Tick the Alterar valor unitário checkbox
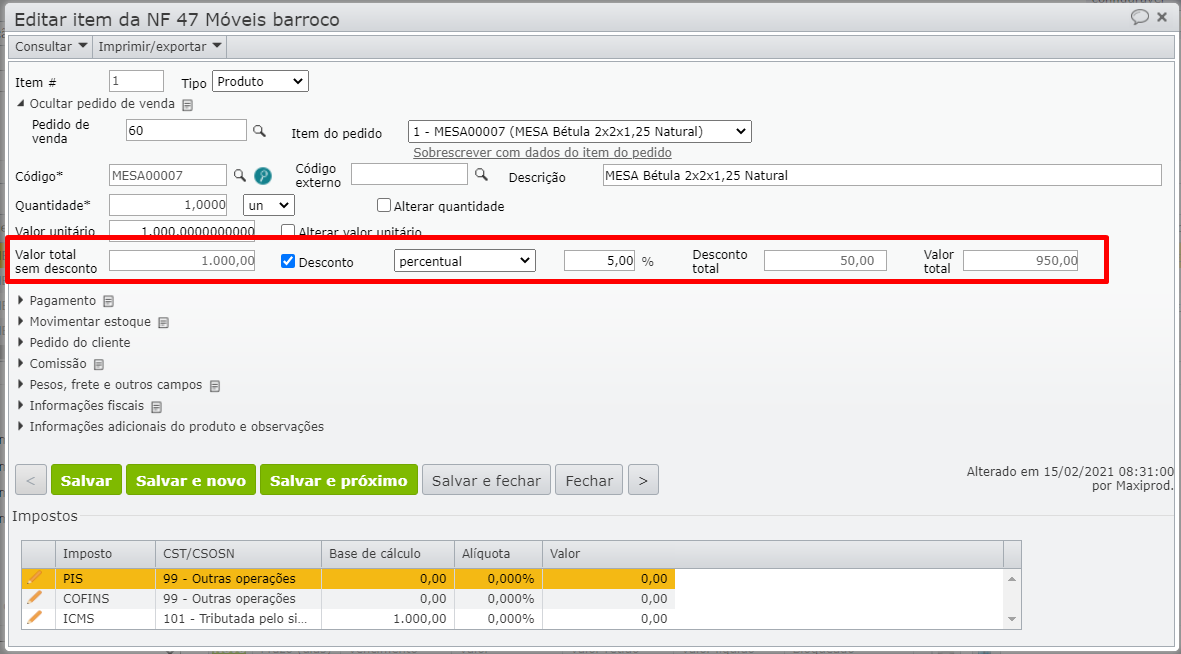The height and width of the screenshot is (654, 1181). click(x=288, y=232)
